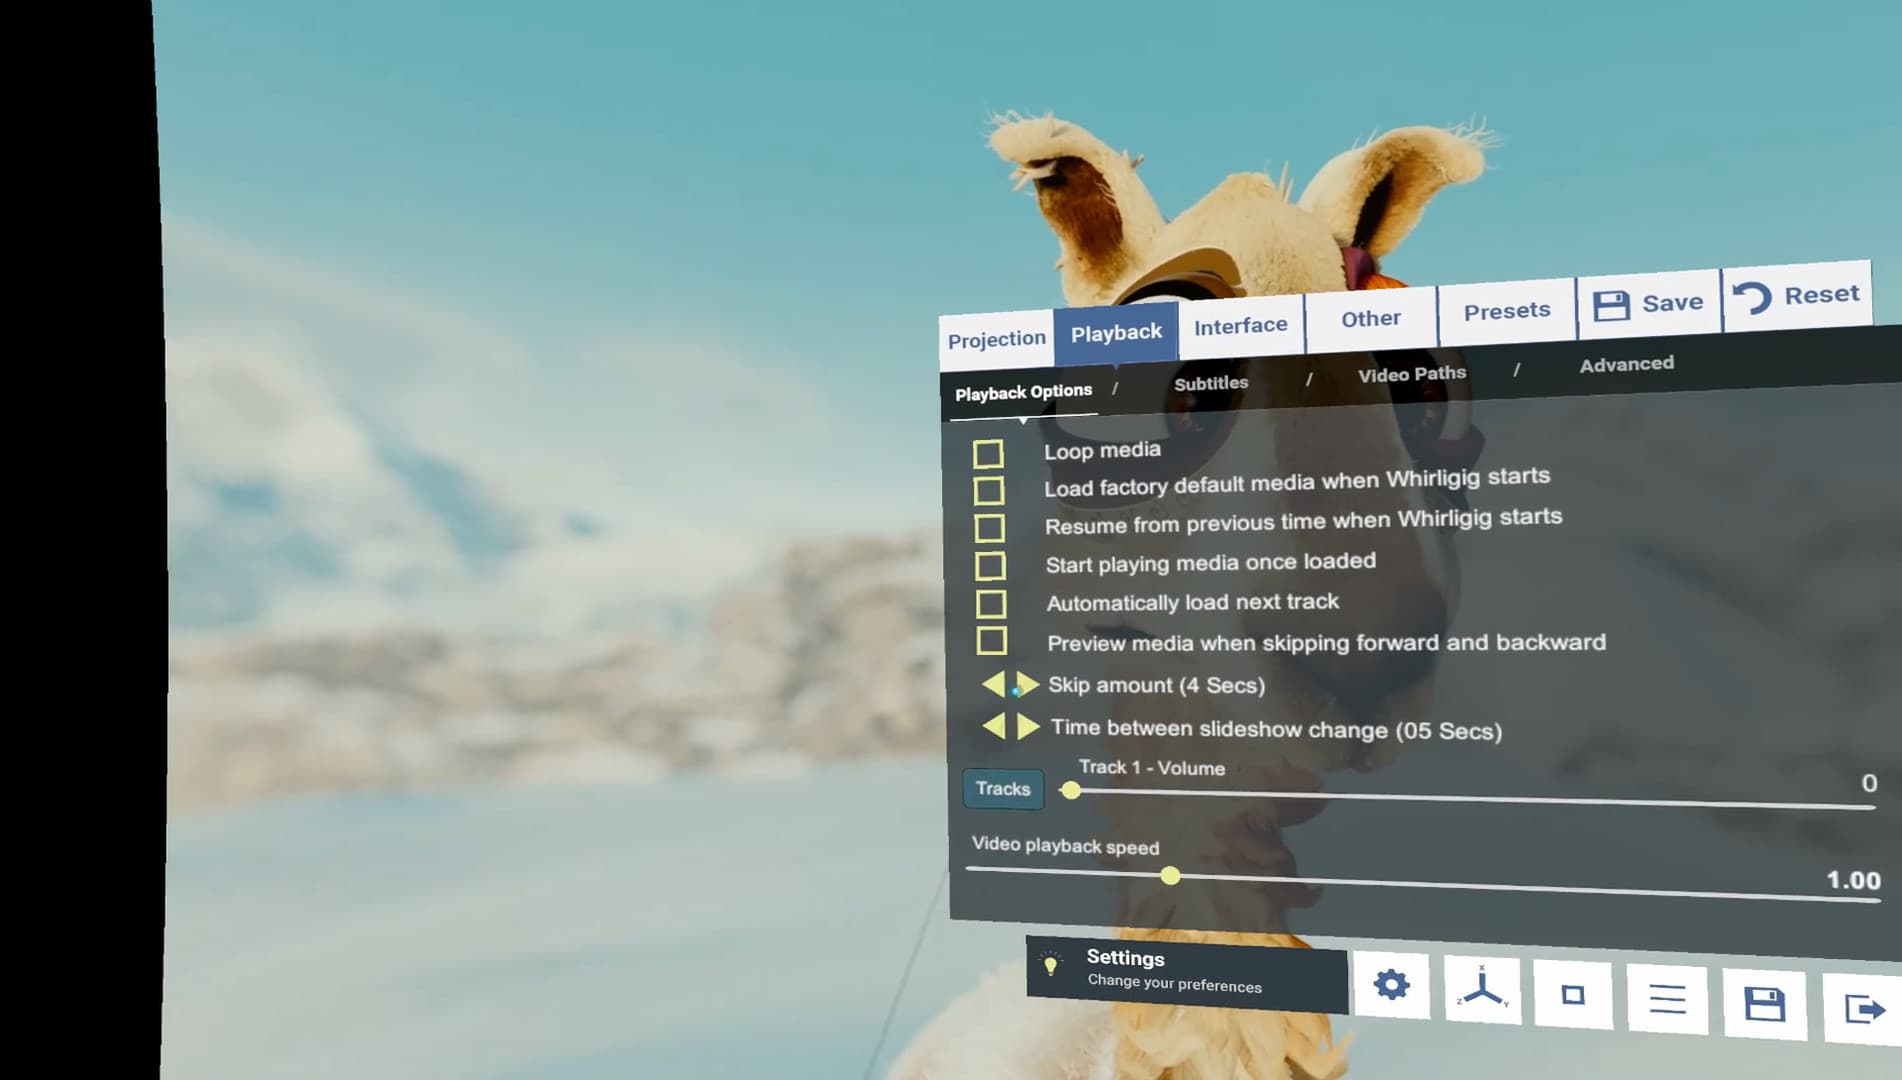Increase skip amount with right arrow

click(1028, 685)
